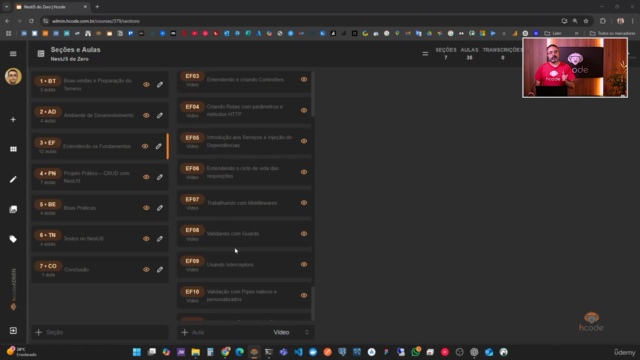Reload the page in browser toolbar
640x360 pixels.
(x=31, y=21)
